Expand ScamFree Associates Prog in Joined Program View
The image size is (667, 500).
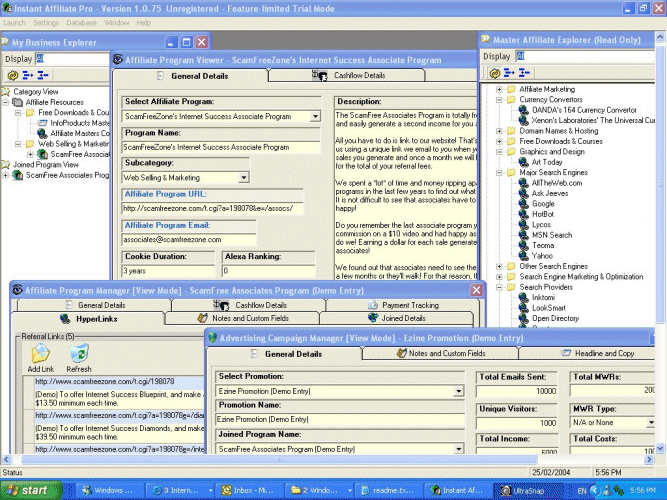pos(6,175)
